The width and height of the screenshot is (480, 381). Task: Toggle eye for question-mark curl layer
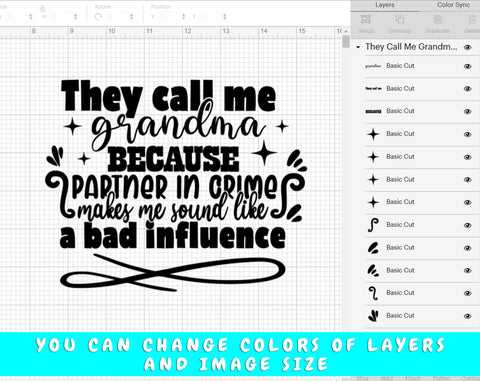point(468,293)
